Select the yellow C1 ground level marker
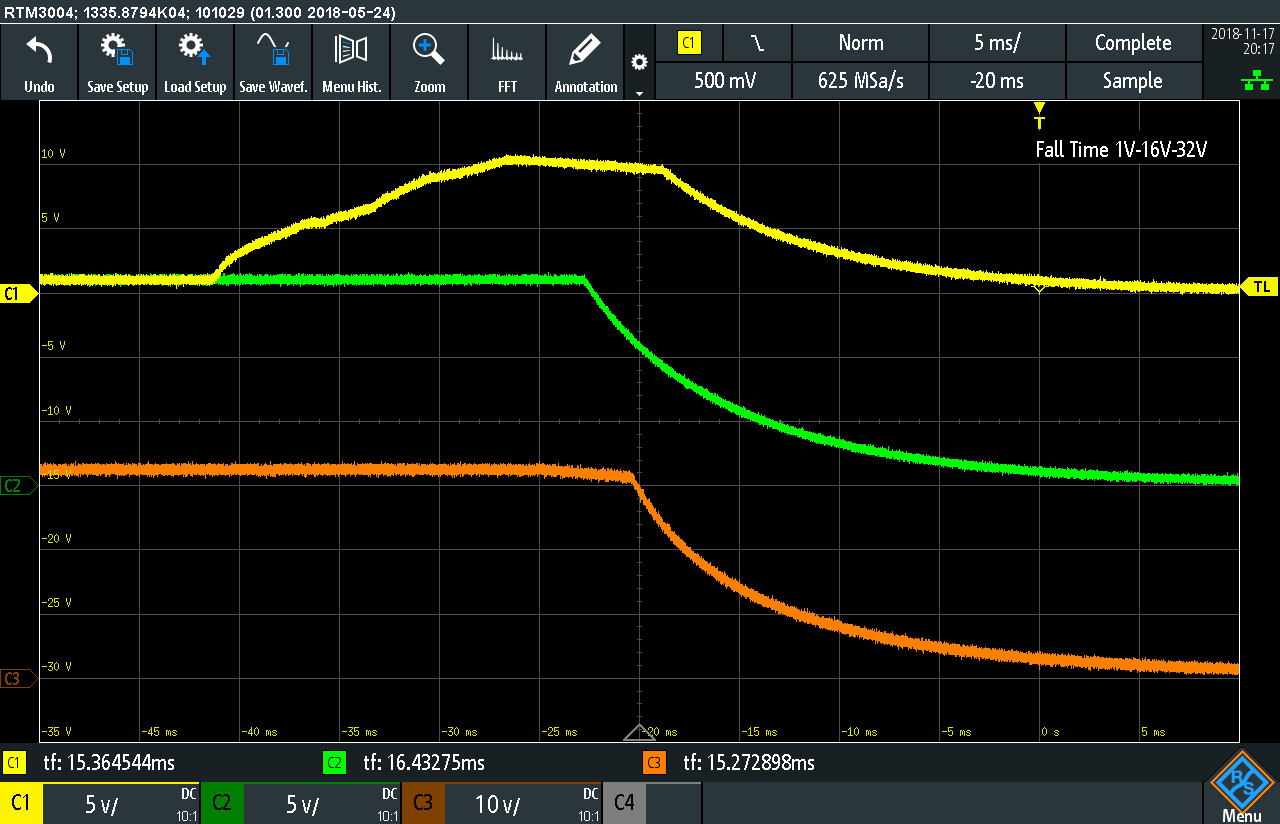1280x824 pixels. (18, 294)
